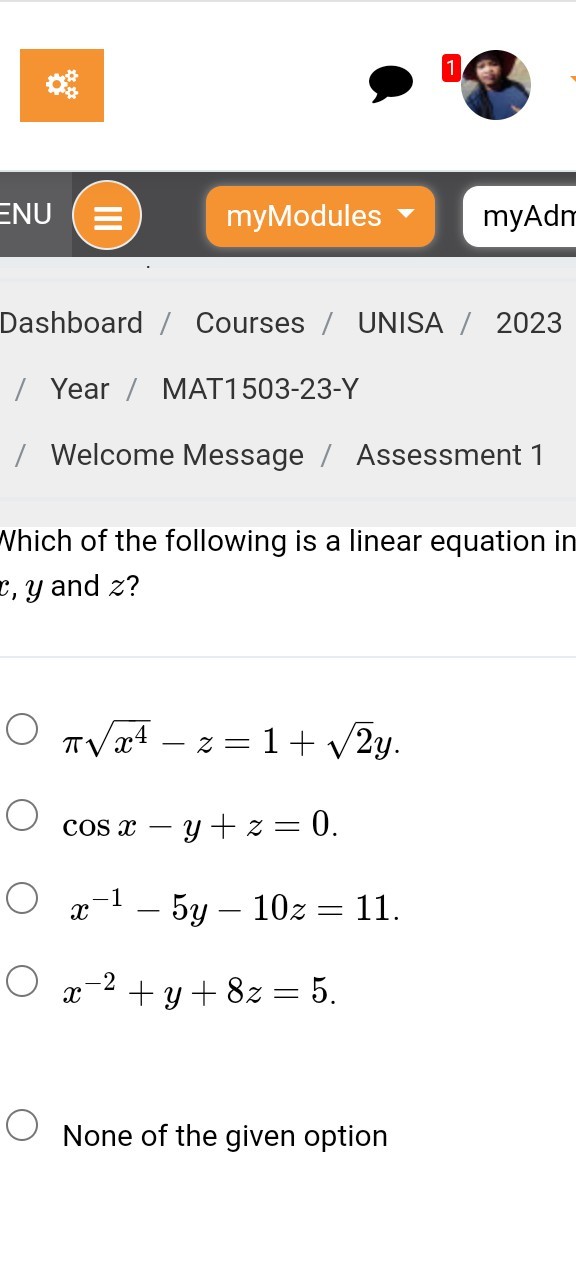Open the orange settings gears icon
Image resolution: width=576 pixels, height=1280 pixels.
click(x=62, y=86)
